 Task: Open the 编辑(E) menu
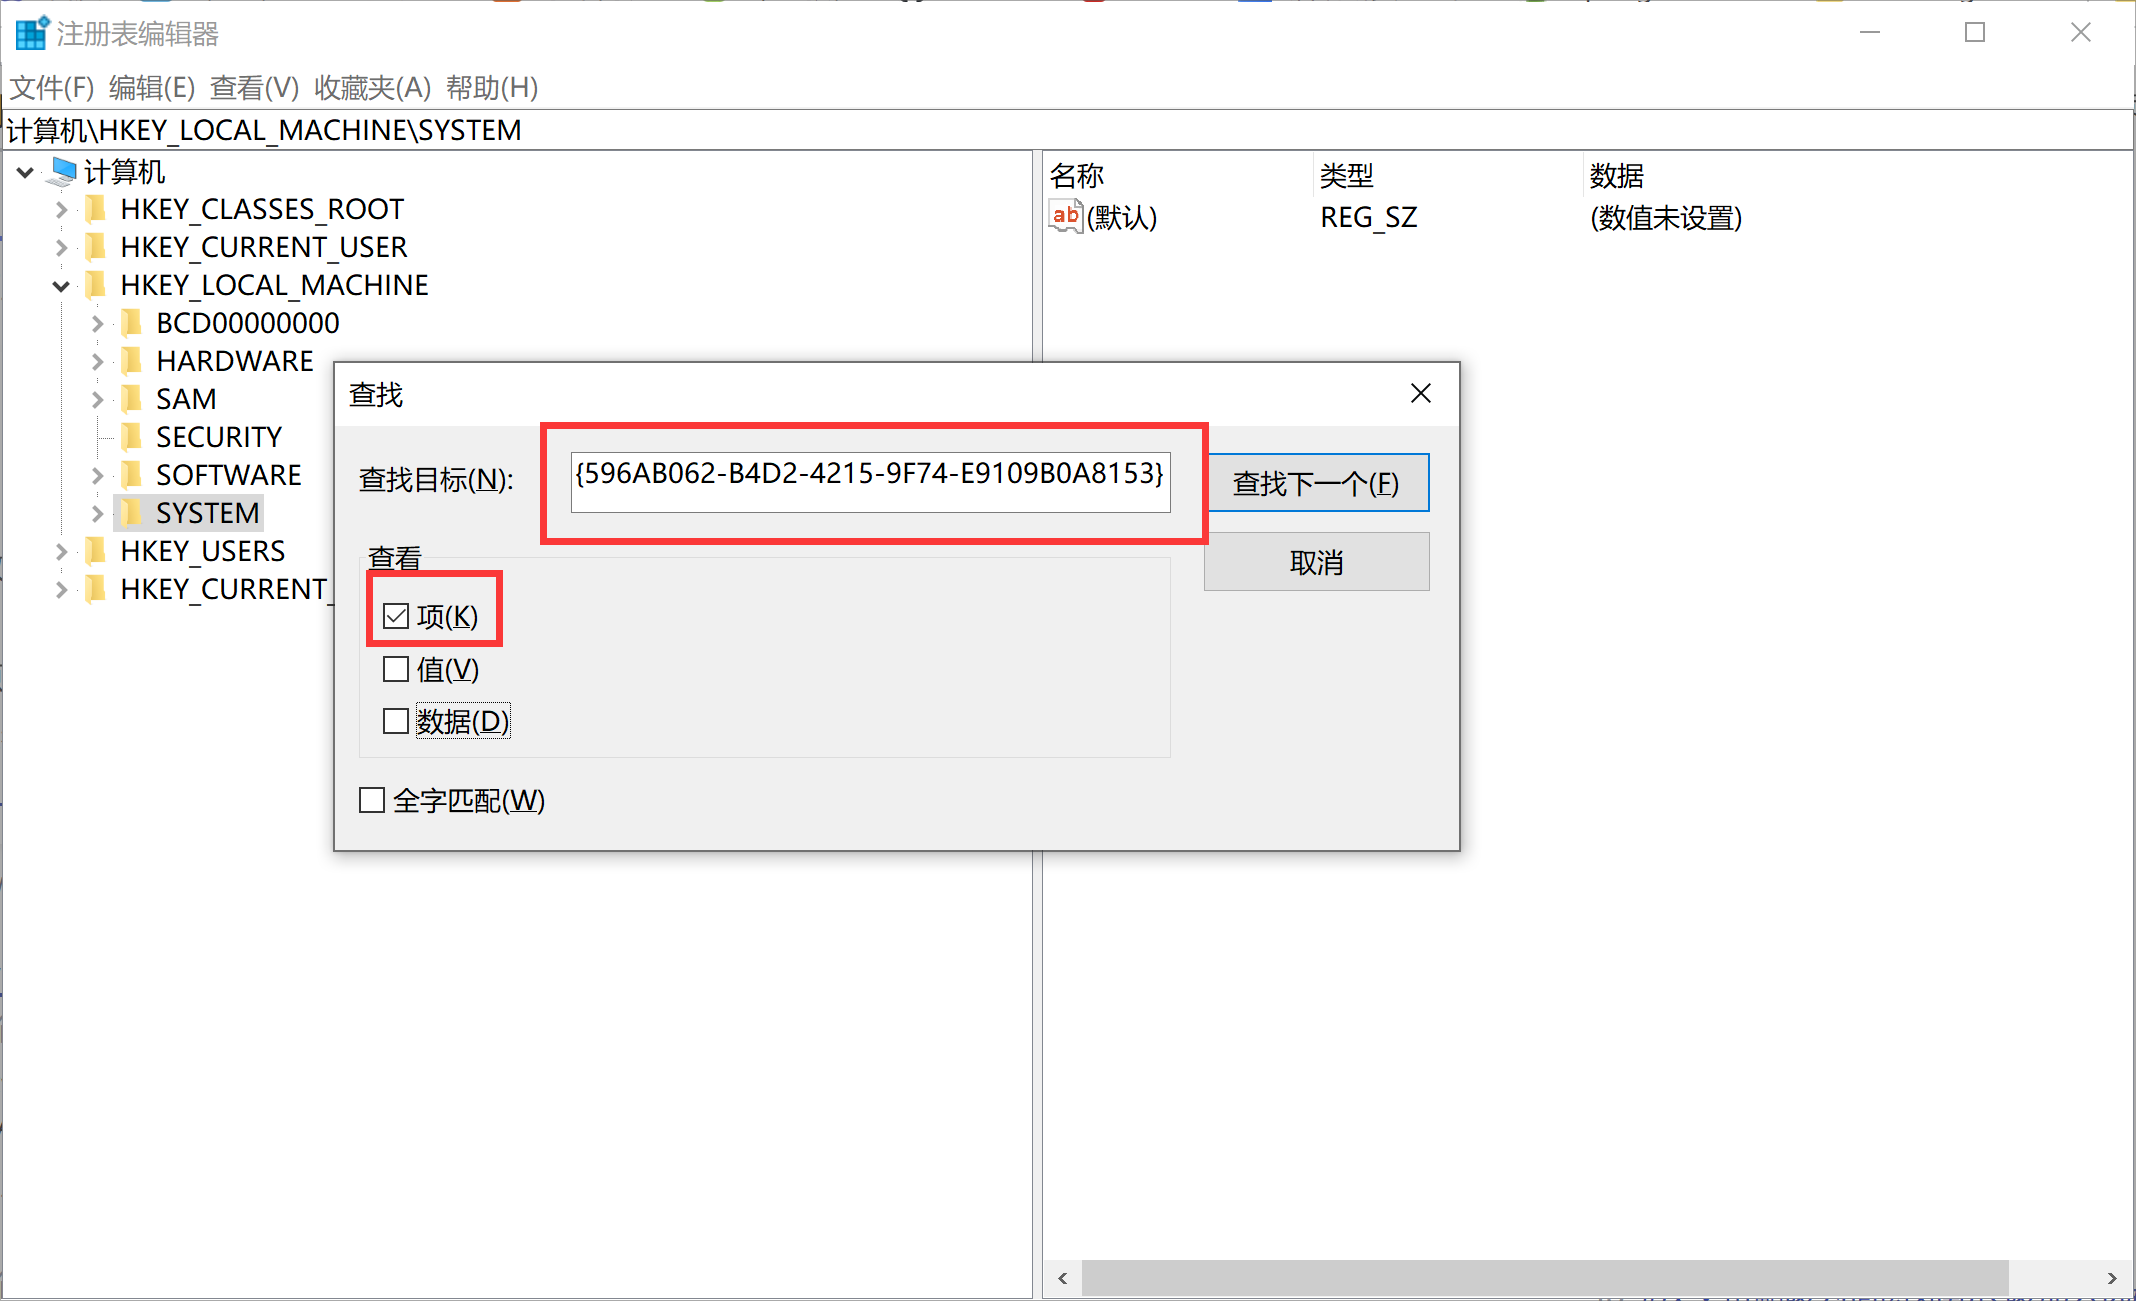(151, 88)
